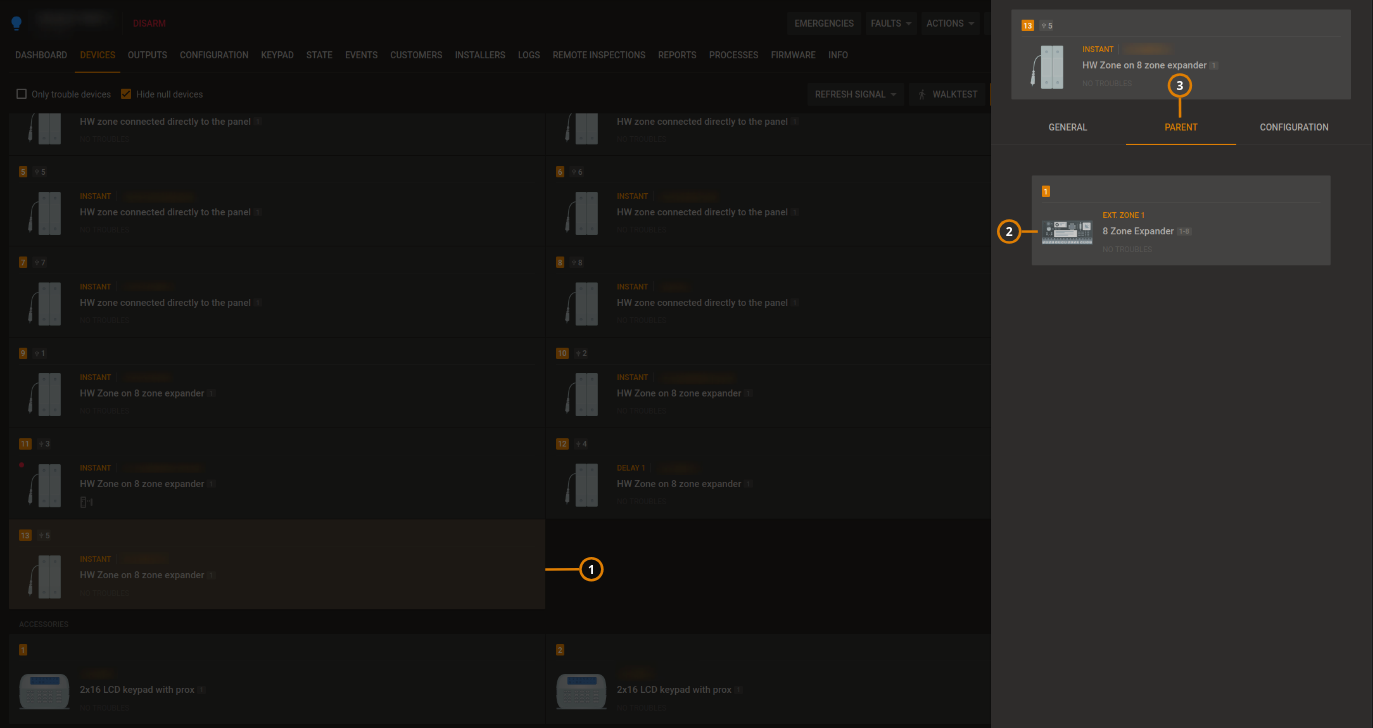Select the Walktest walking-person icon
This screenshot has width=1373, height=728.
tap(923, 93)
